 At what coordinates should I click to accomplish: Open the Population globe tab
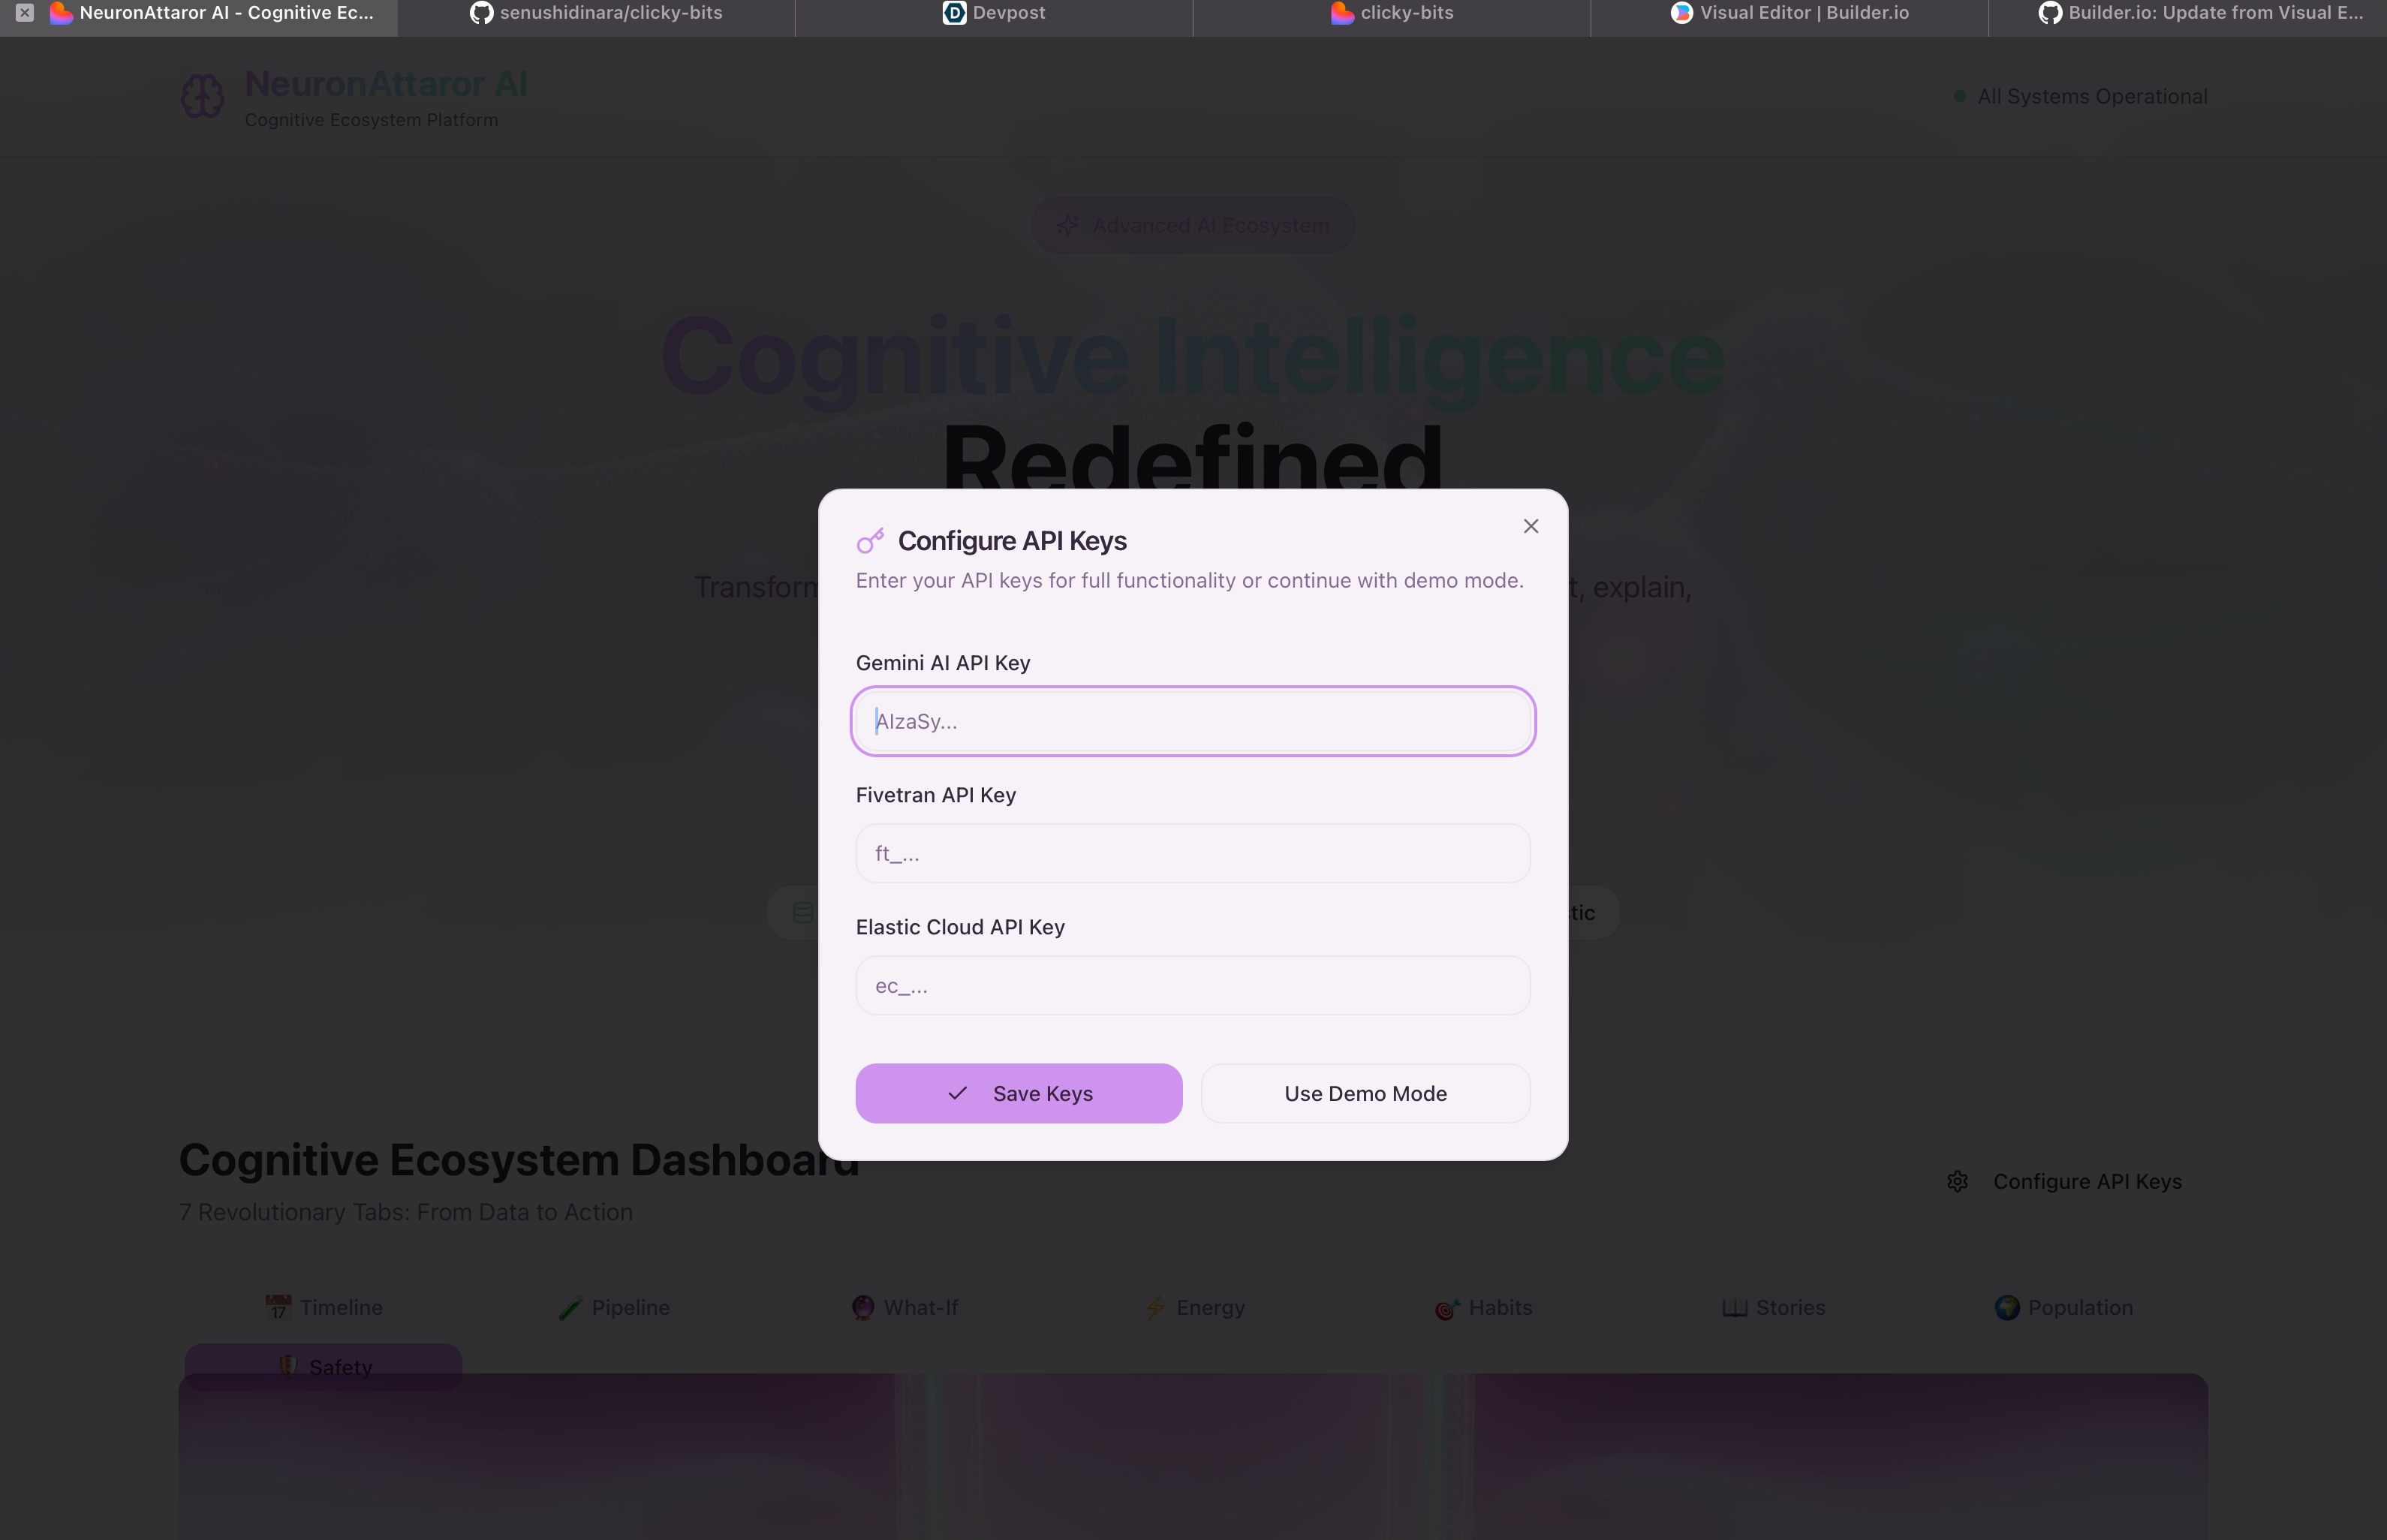coord(2063,1307)
